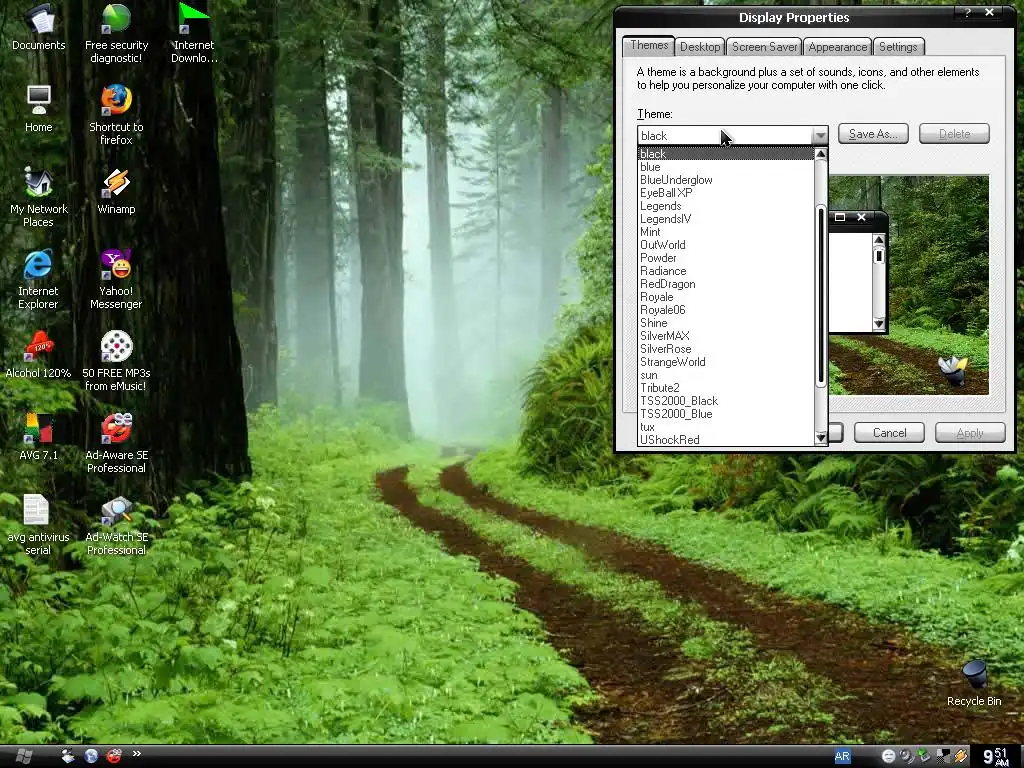Open the Home desktop icon

(x=39, y=109)
